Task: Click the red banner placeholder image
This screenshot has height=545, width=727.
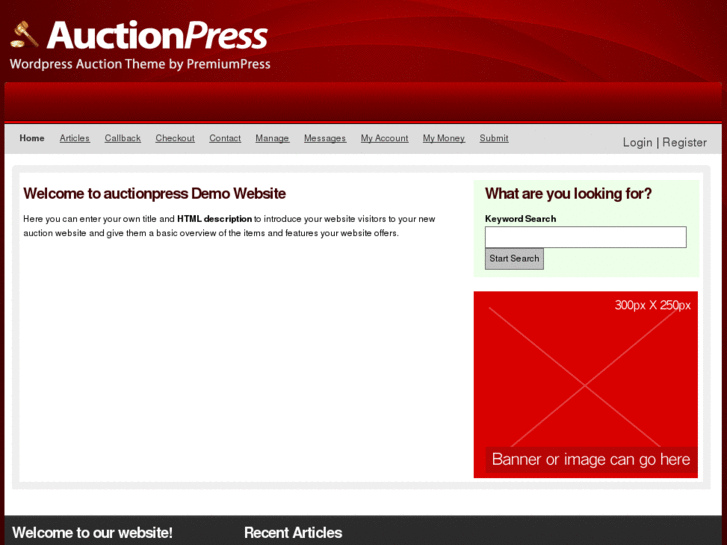Action: coord(586,385)
